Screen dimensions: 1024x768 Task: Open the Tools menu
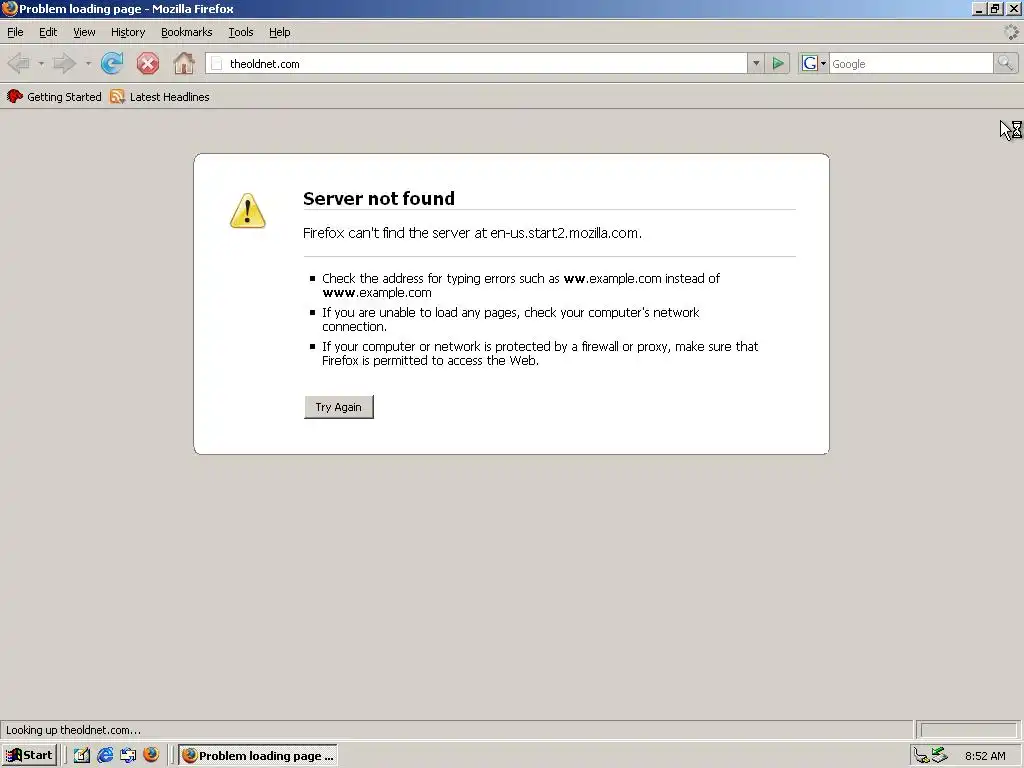241,32
